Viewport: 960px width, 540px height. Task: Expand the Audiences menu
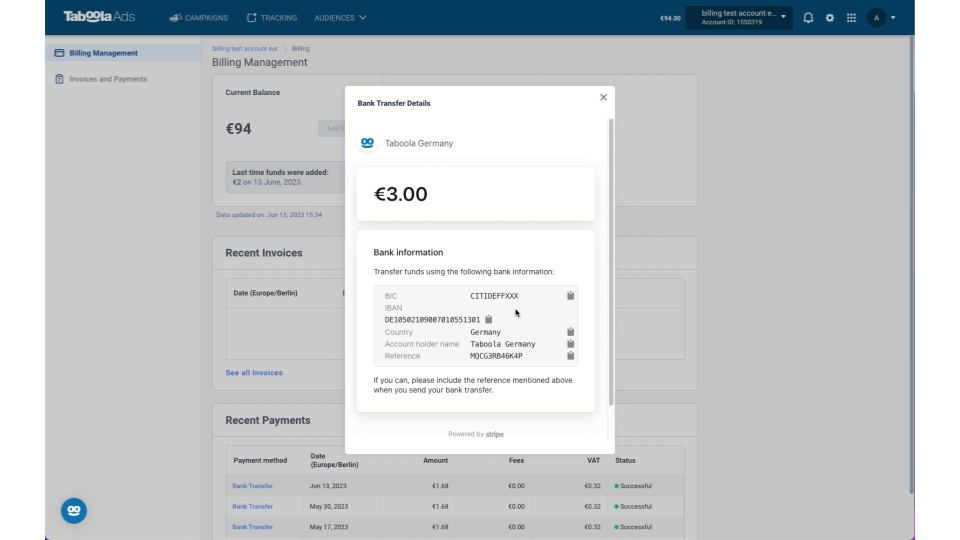point(340,18)
